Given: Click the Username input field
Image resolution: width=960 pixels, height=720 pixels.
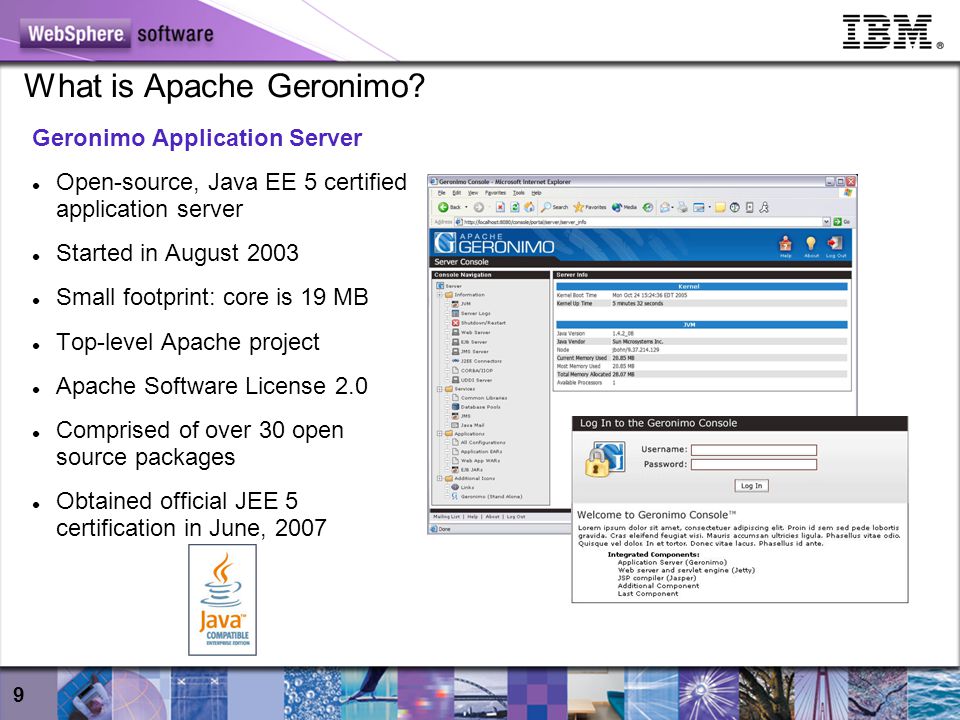Looking at the screenshot, I should (x=754, y=450).
